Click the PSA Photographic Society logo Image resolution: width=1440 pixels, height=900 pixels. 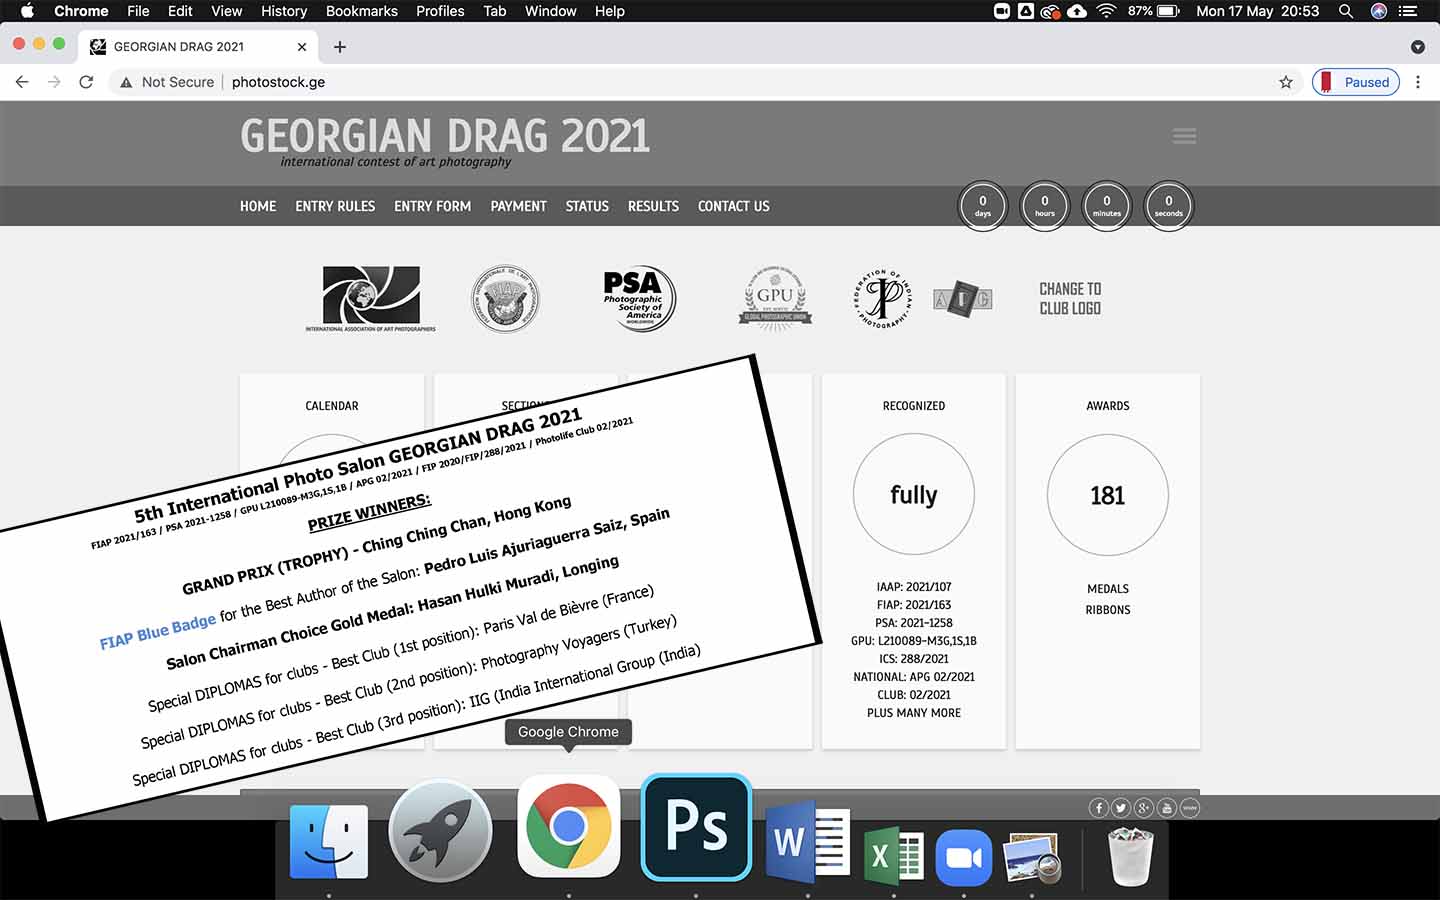tap(639, 298)
